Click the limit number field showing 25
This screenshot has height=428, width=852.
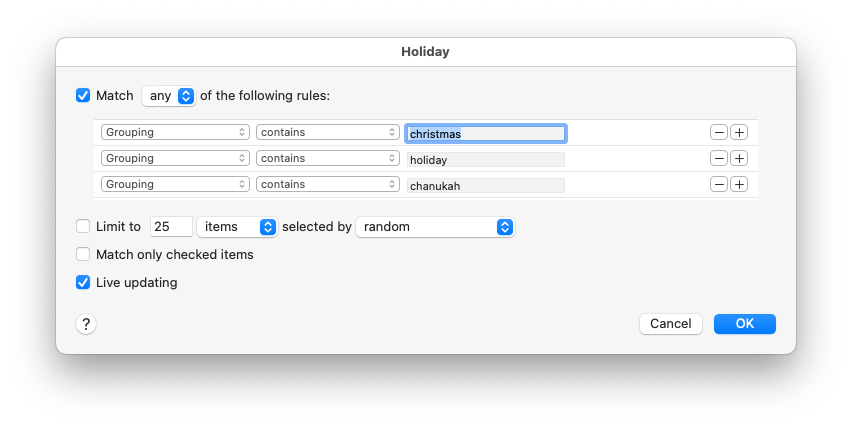[x=171, y=227]
